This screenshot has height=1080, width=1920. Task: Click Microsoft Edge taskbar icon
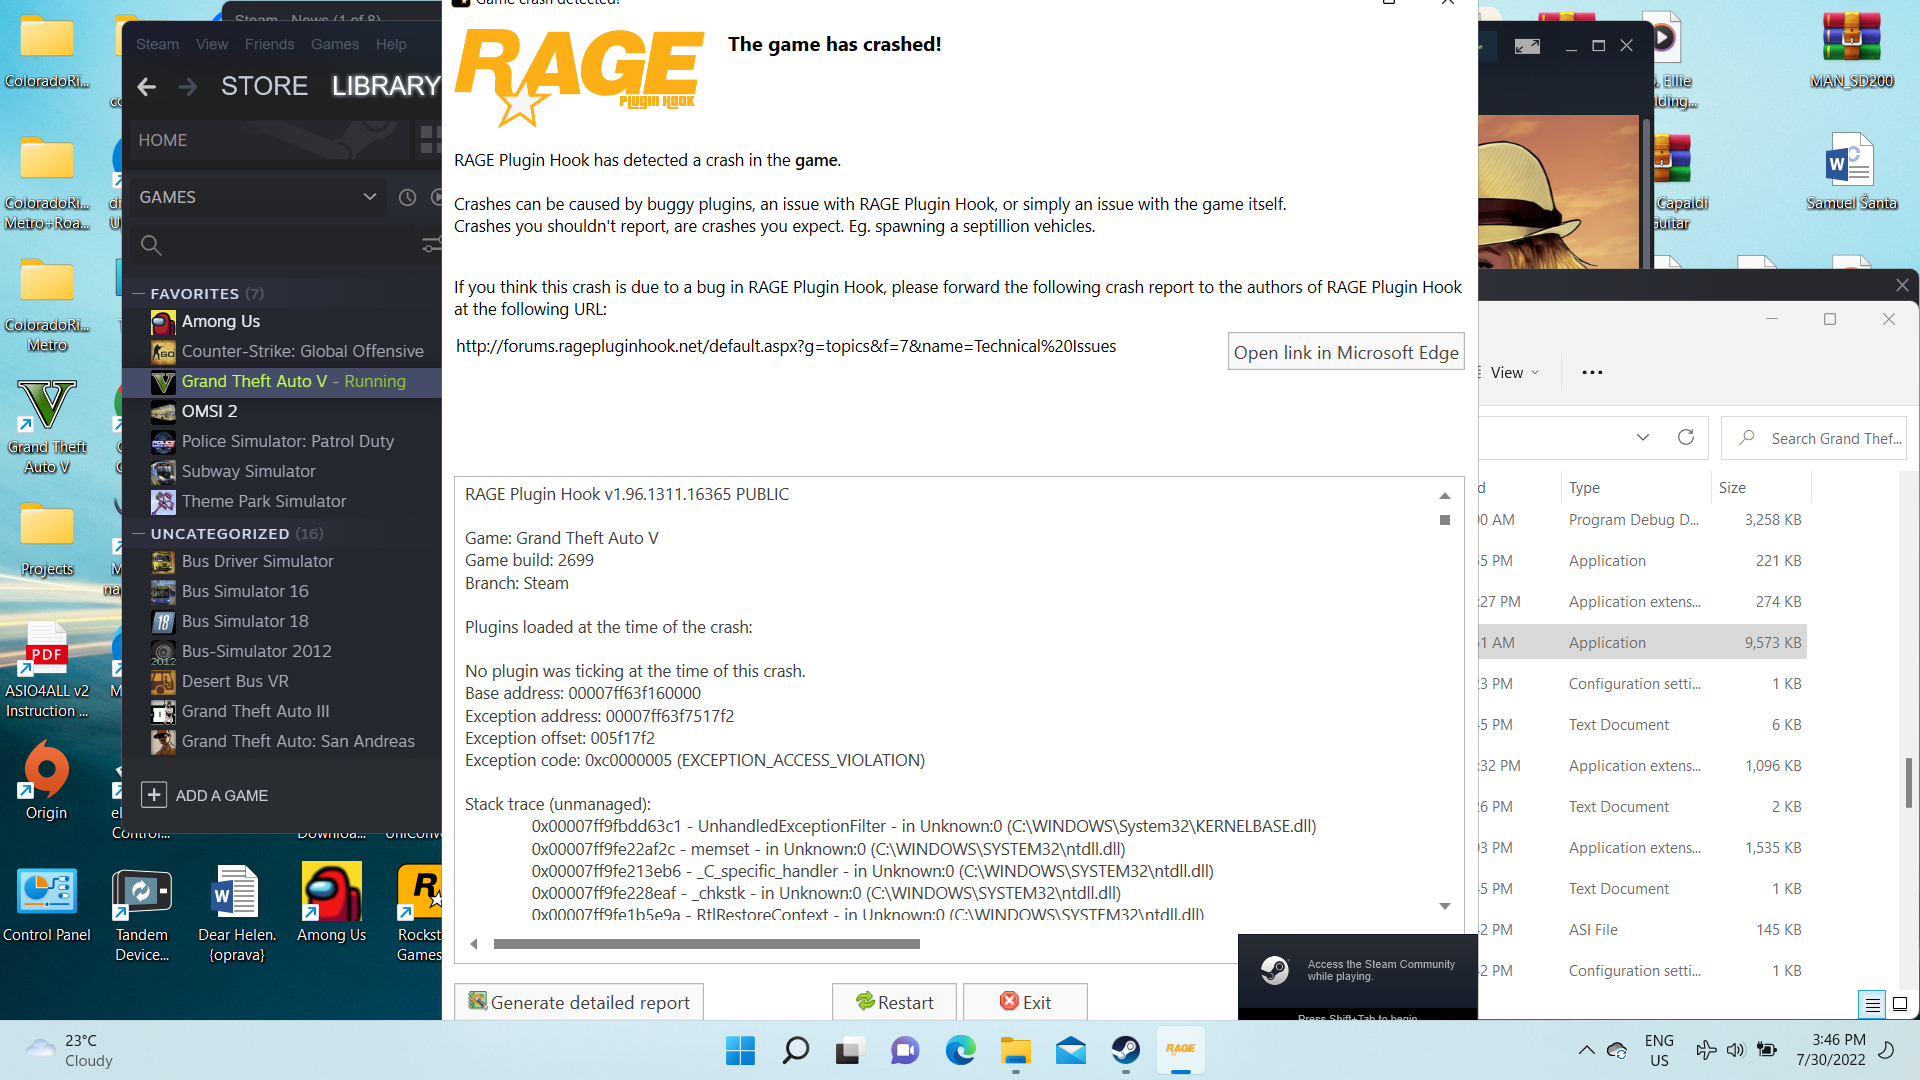960,1050
